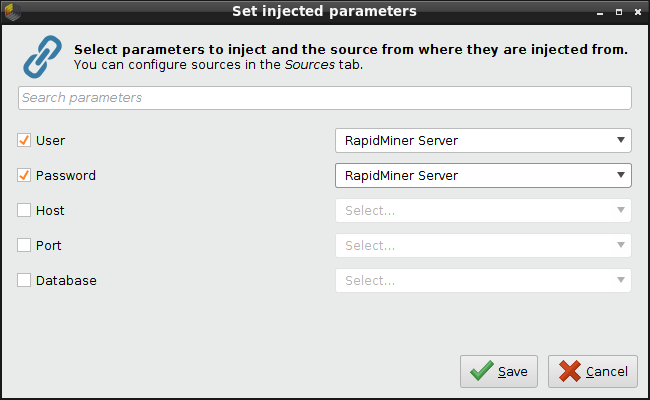Click the app icon in title bar
The width and height of the screenshot is (650, 400).
click(x=11, y=12)
